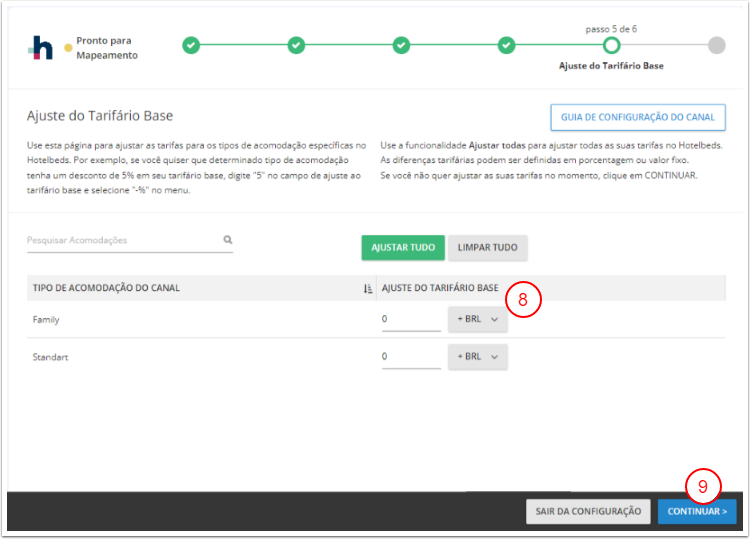Click the third completed step checkmark

(401, 45)
